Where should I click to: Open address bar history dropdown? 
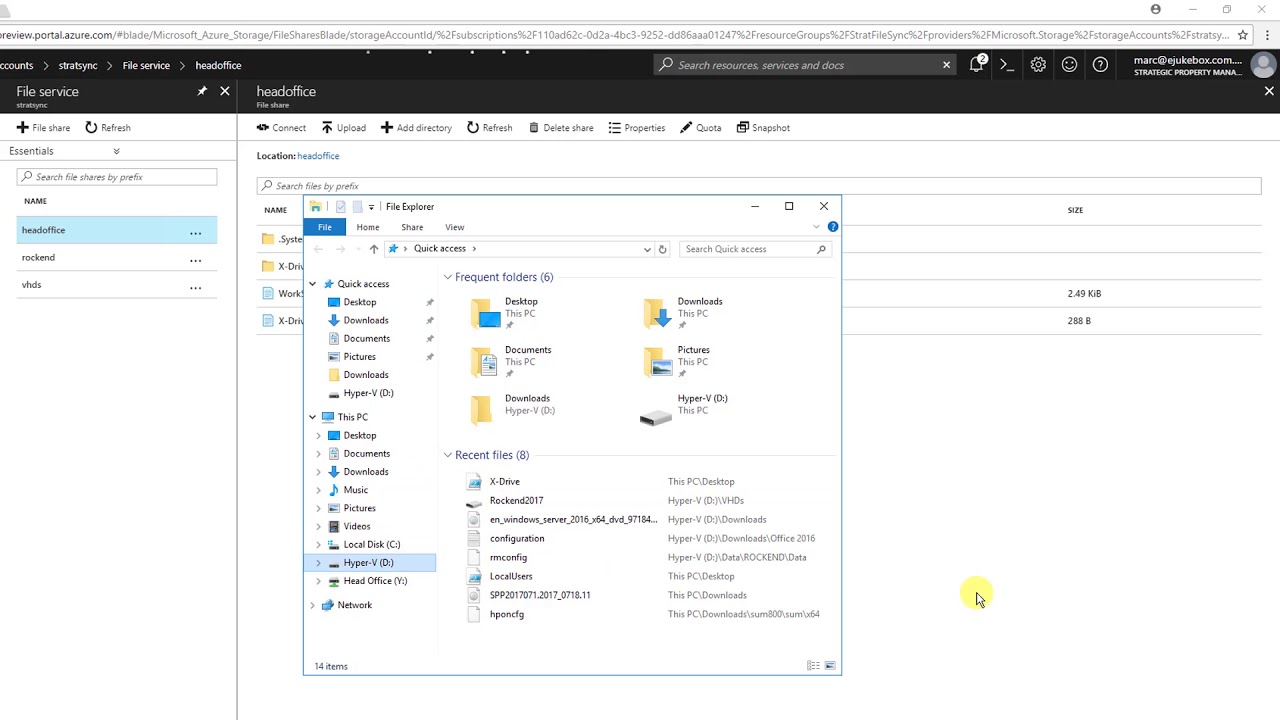(x=647, y=249)
